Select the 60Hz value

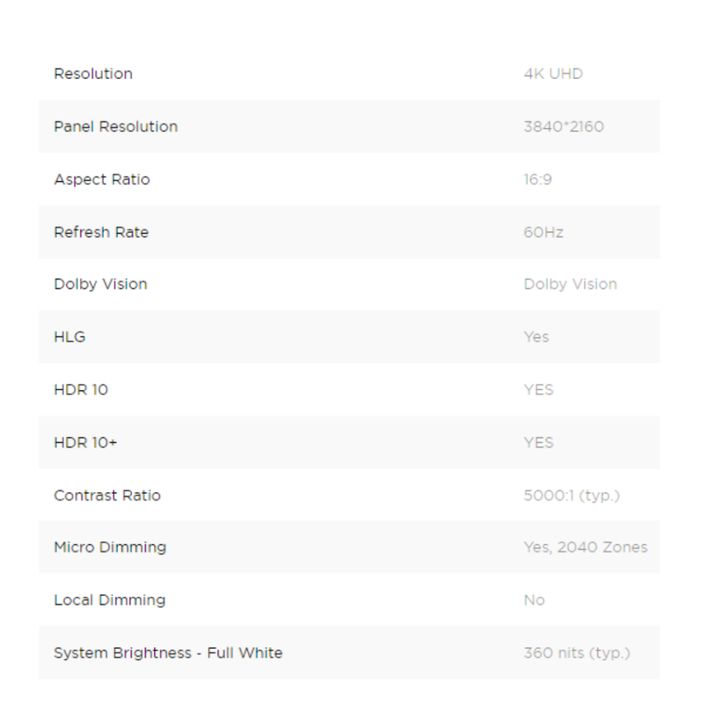543,232
